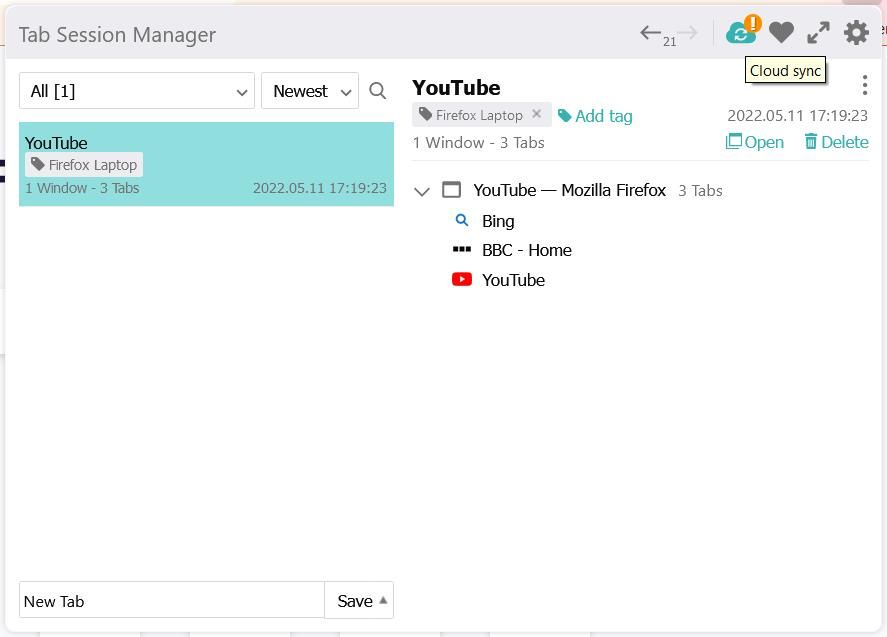Open the saved YouTube session
Viewport: 887px width, 637px height.
point(755,142)
